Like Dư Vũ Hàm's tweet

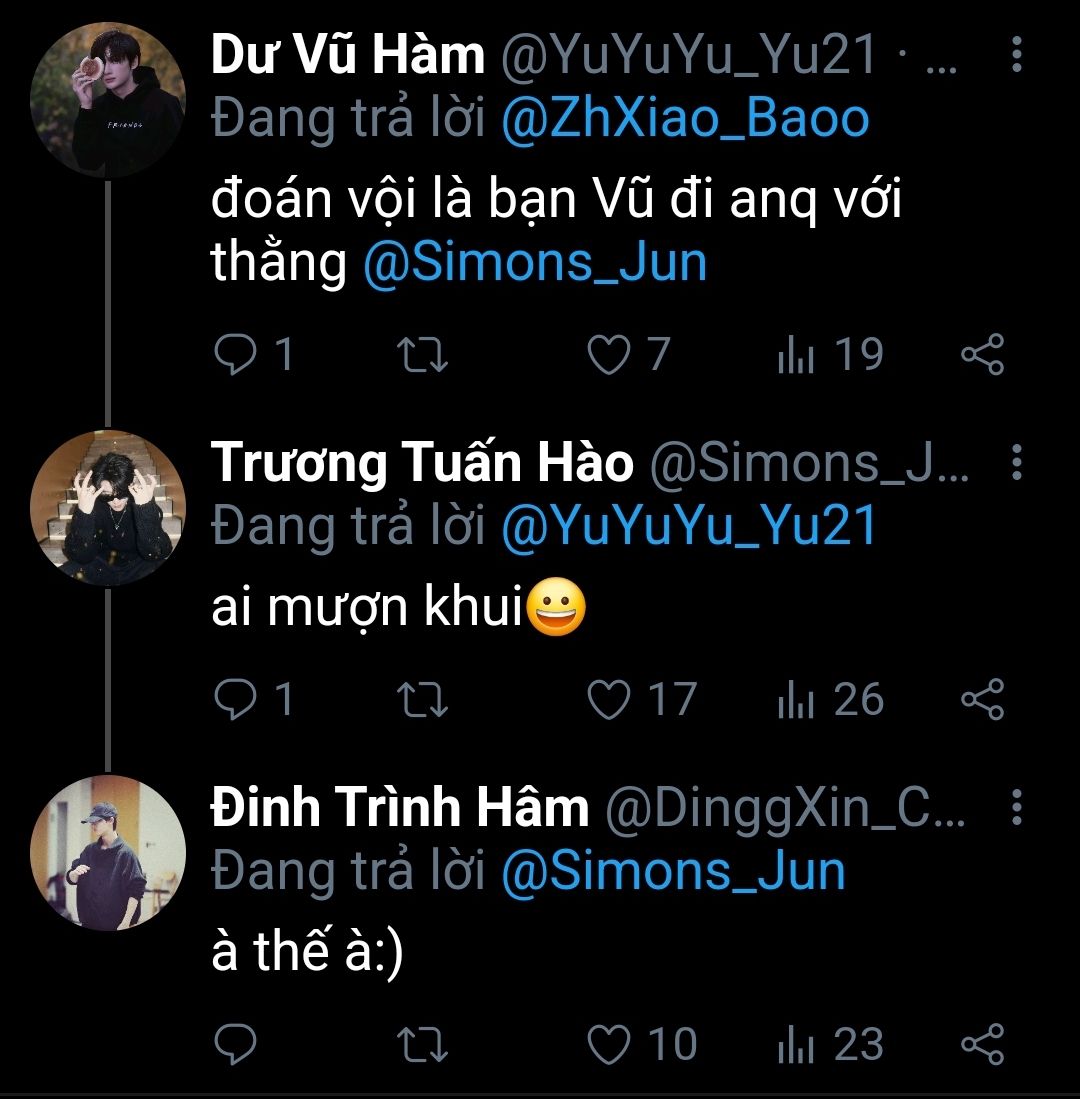tap(607, 355)
